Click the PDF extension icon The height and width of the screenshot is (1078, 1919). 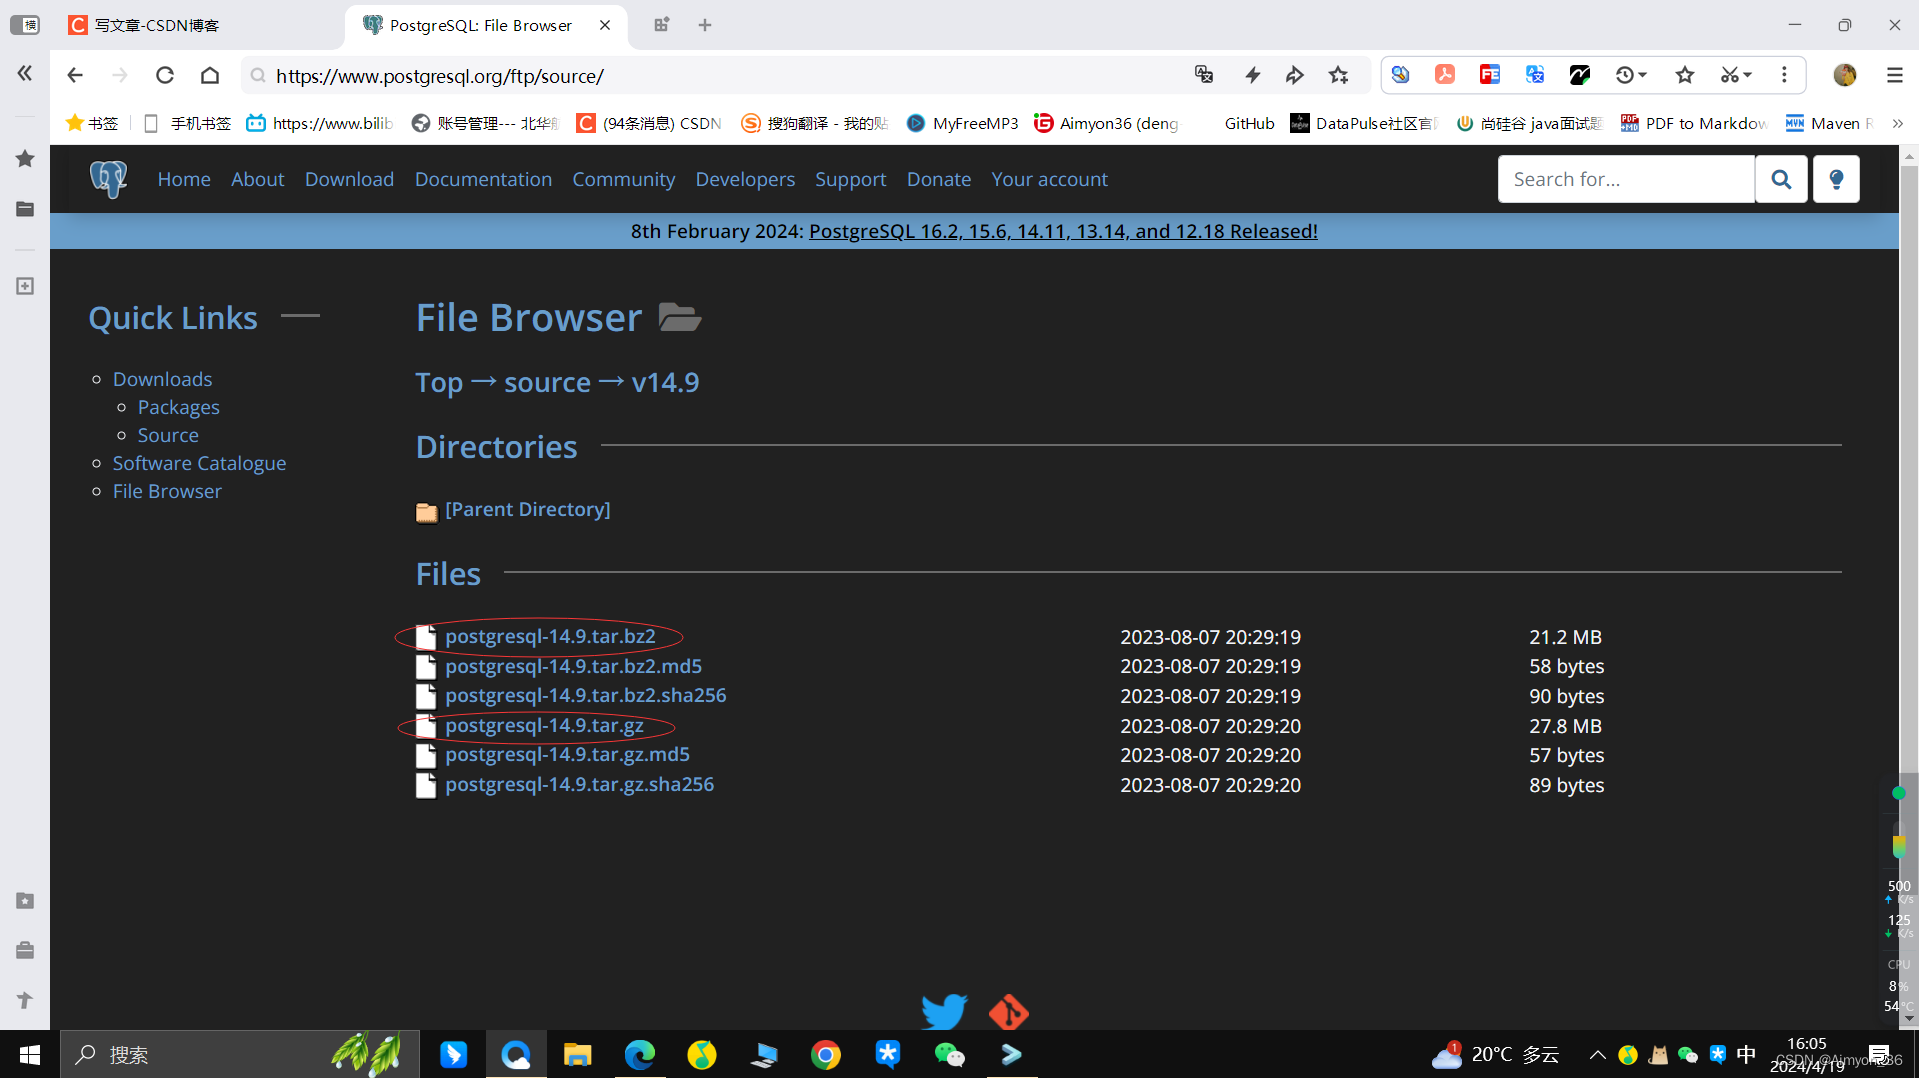tap(1445, 75)
